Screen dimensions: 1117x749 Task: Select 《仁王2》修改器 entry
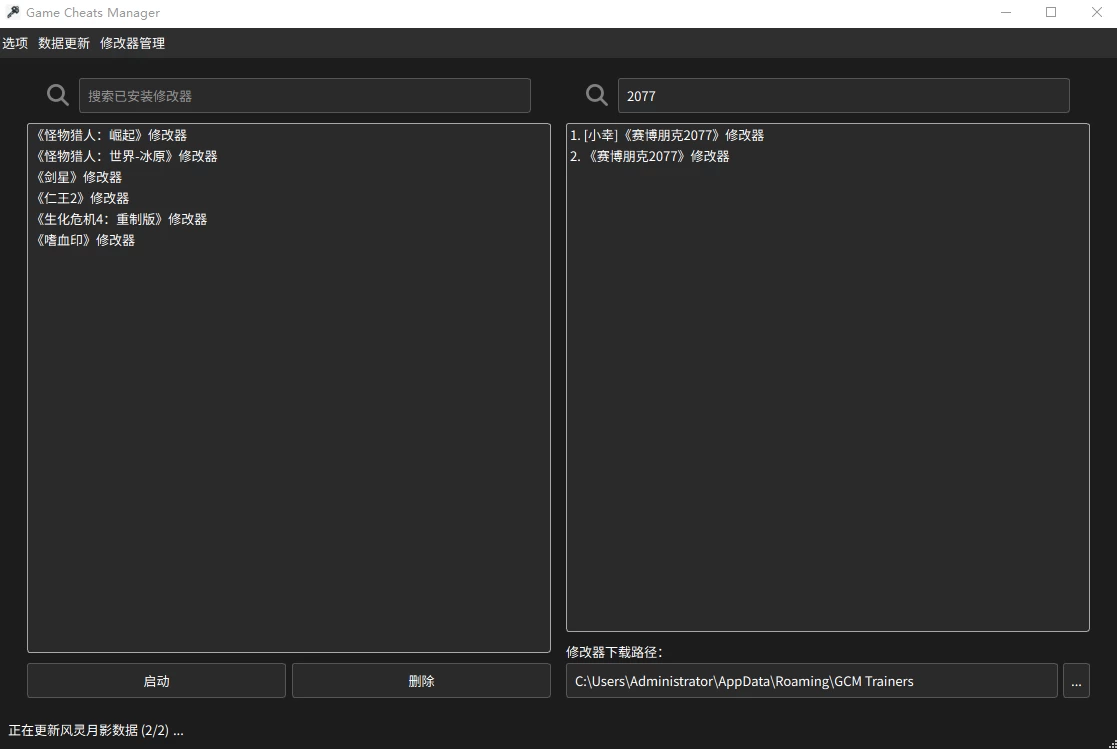[289, 198]
